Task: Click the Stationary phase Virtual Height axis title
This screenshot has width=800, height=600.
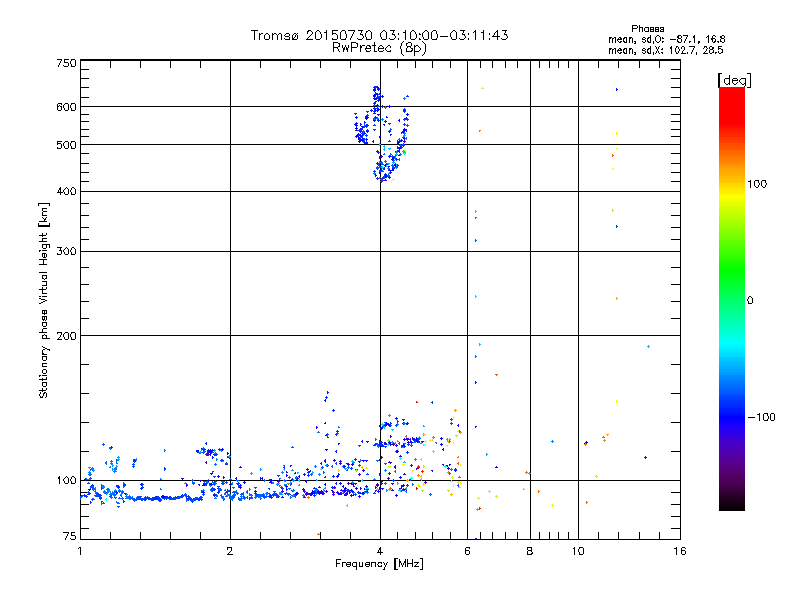Action: coord(43,300)
